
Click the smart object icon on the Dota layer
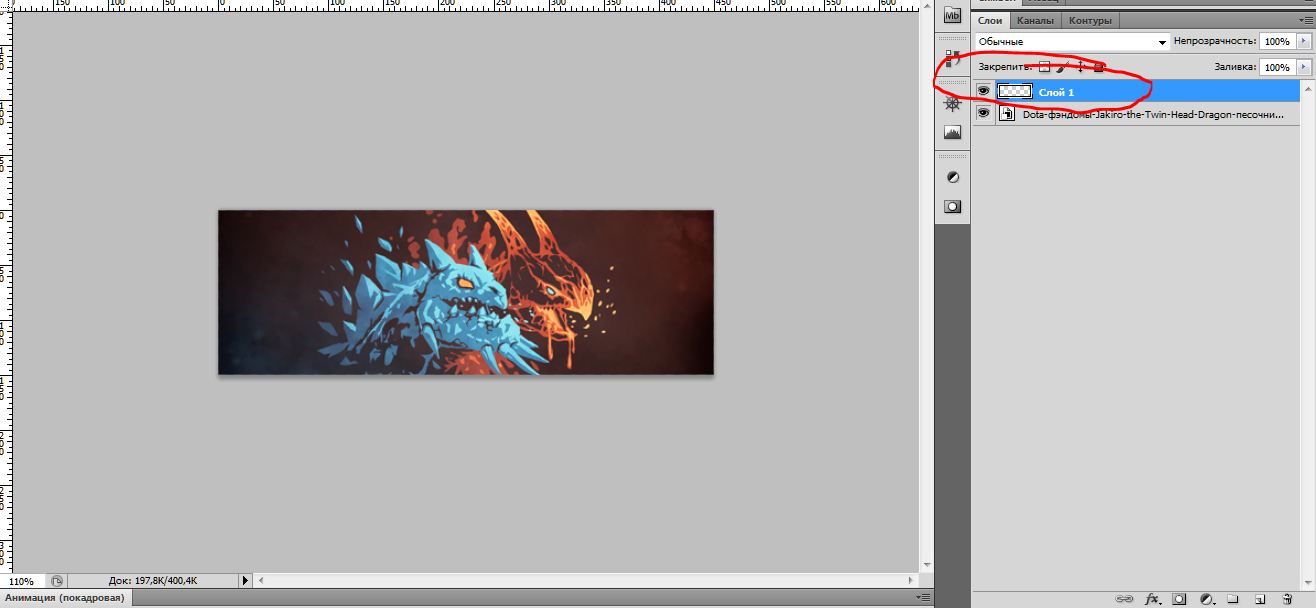[1009, 114]
